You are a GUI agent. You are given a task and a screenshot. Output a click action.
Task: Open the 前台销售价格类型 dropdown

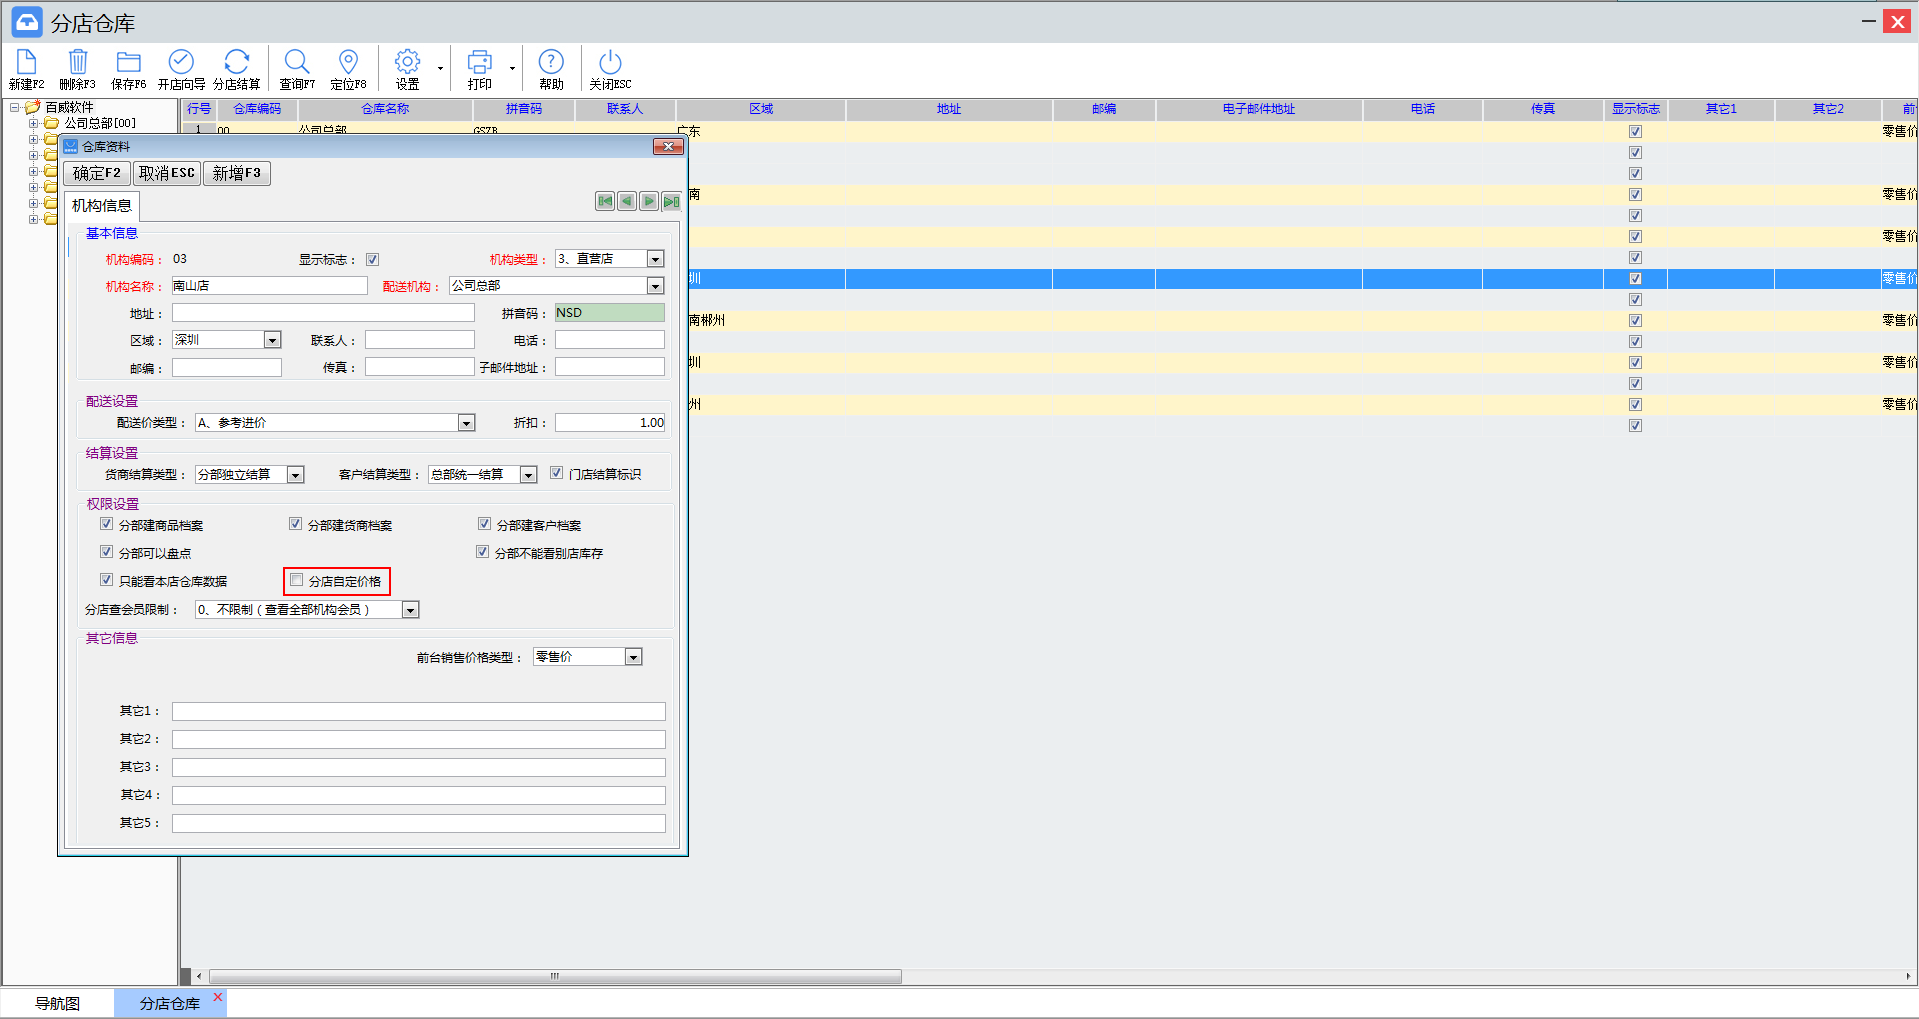633,657
